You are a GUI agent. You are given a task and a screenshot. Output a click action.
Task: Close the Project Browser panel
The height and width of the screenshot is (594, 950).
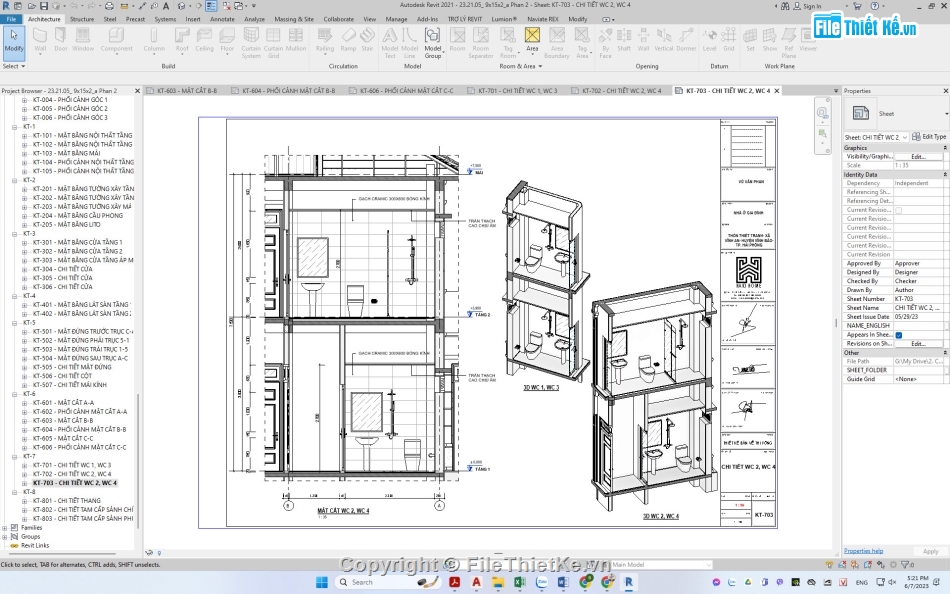pyautogui.click(x=137, y=91)
